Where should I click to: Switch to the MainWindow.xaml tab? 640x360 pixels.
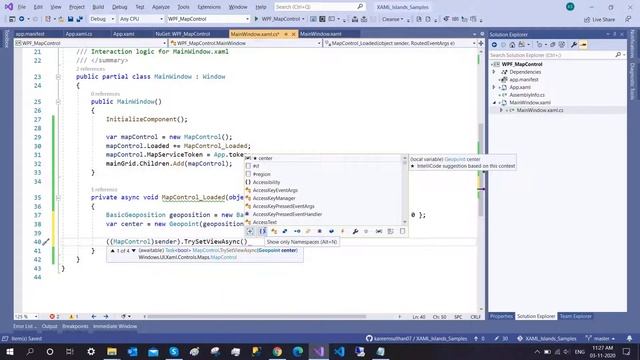[321, 34]
